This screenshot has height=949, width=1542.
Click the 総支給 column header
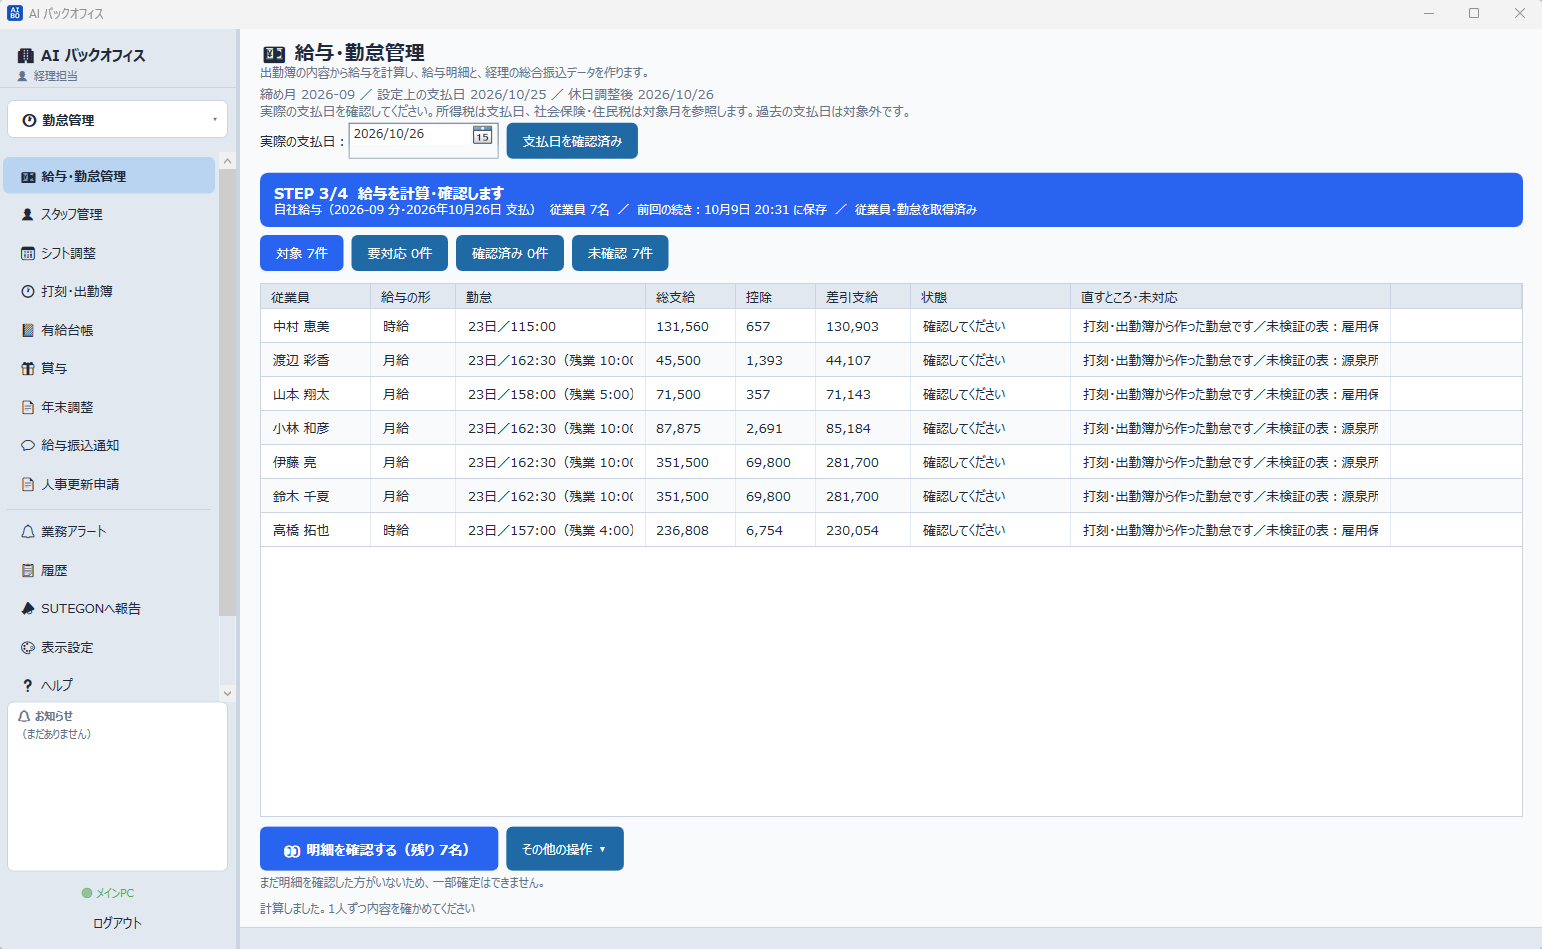(691, 297)
